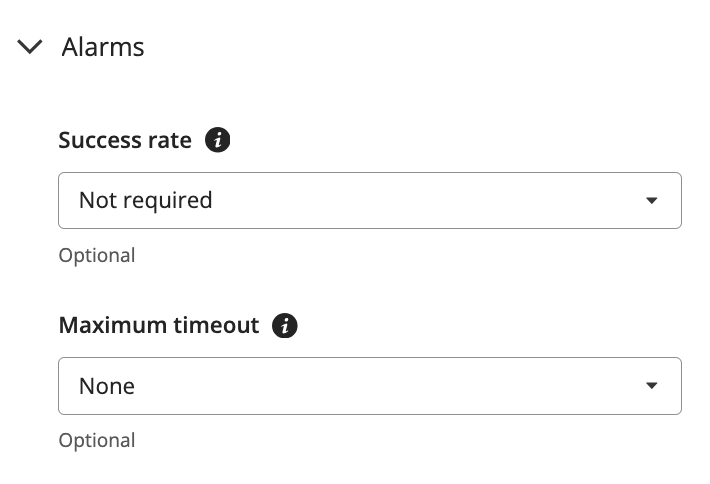Screen dimensions: 710x484
Task: Click the circled 'i' beside Maximum timeout
Action: (x=285, y=326)
